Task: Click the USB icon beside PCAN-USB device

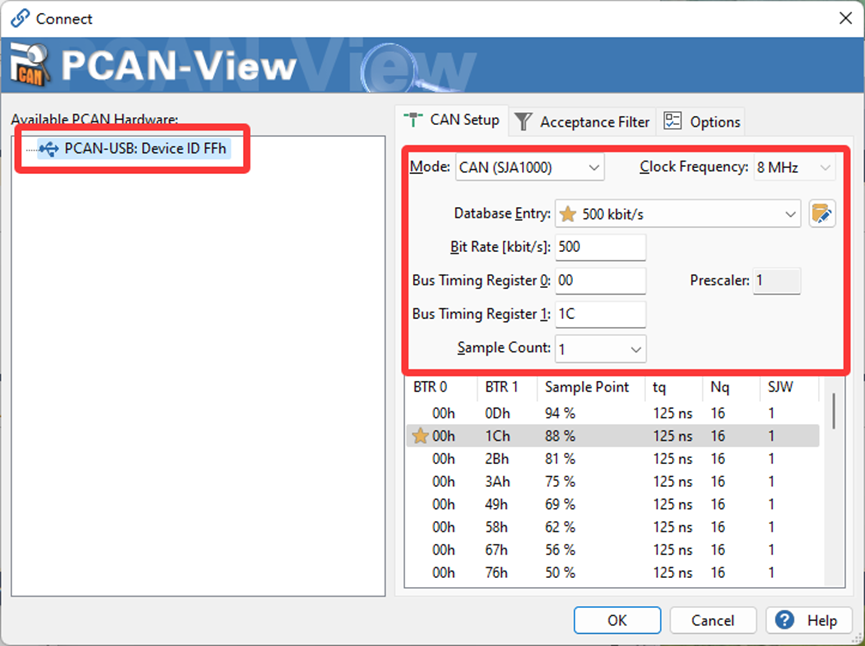Action: click(49, 148)
